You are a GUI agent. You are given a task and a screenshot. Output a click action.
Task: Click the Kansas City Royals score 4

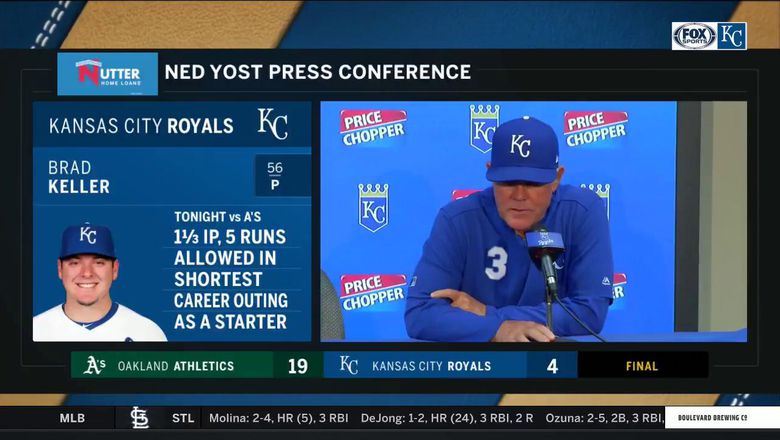pos(552,366)
